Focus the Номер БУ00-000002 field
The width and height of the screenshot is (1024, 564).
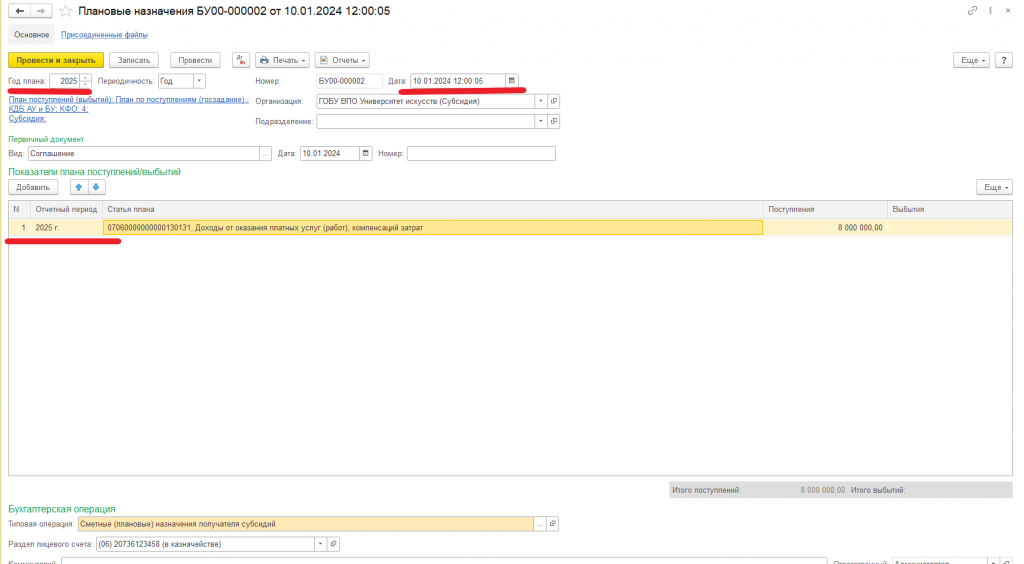pyautogui.click(x=349, y=81)
